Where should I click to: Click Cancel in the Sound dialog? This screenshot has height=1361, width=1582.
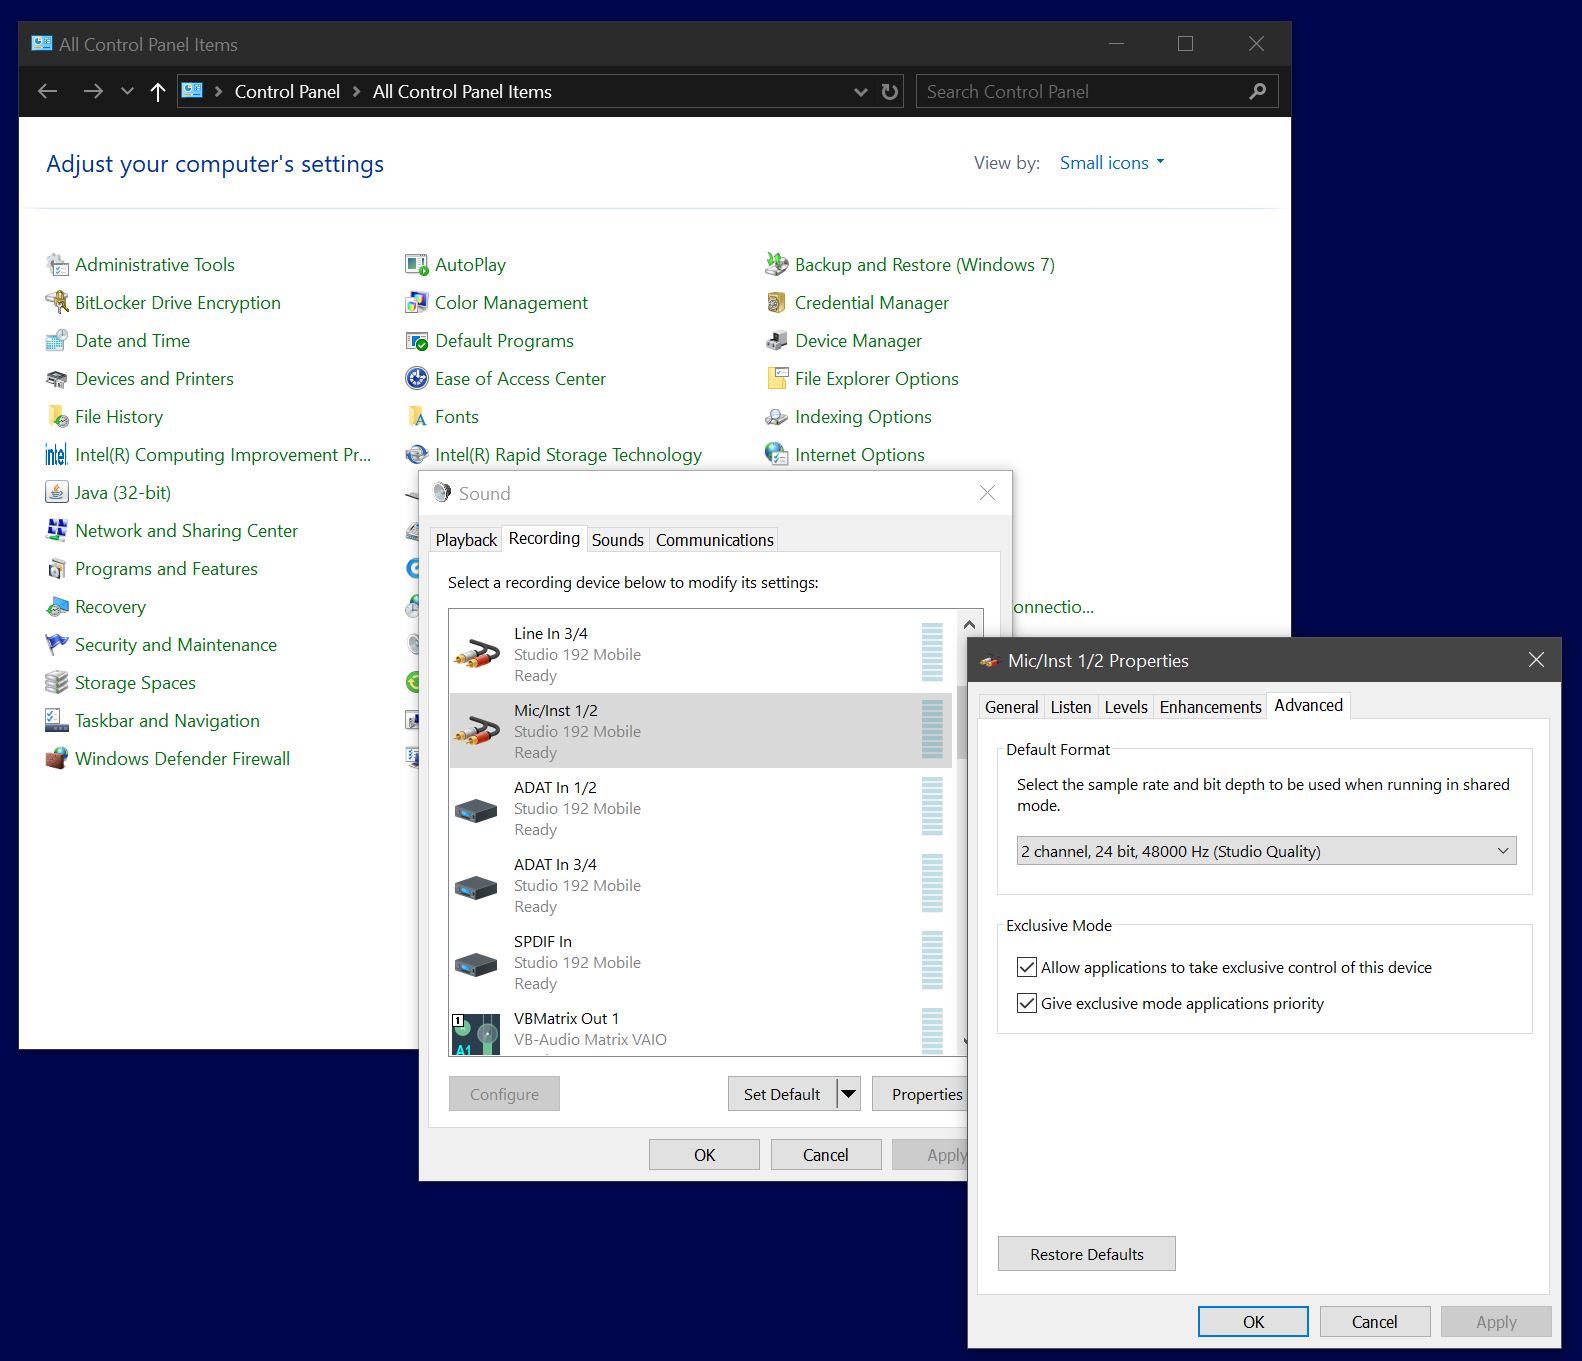pos(825,1154)
